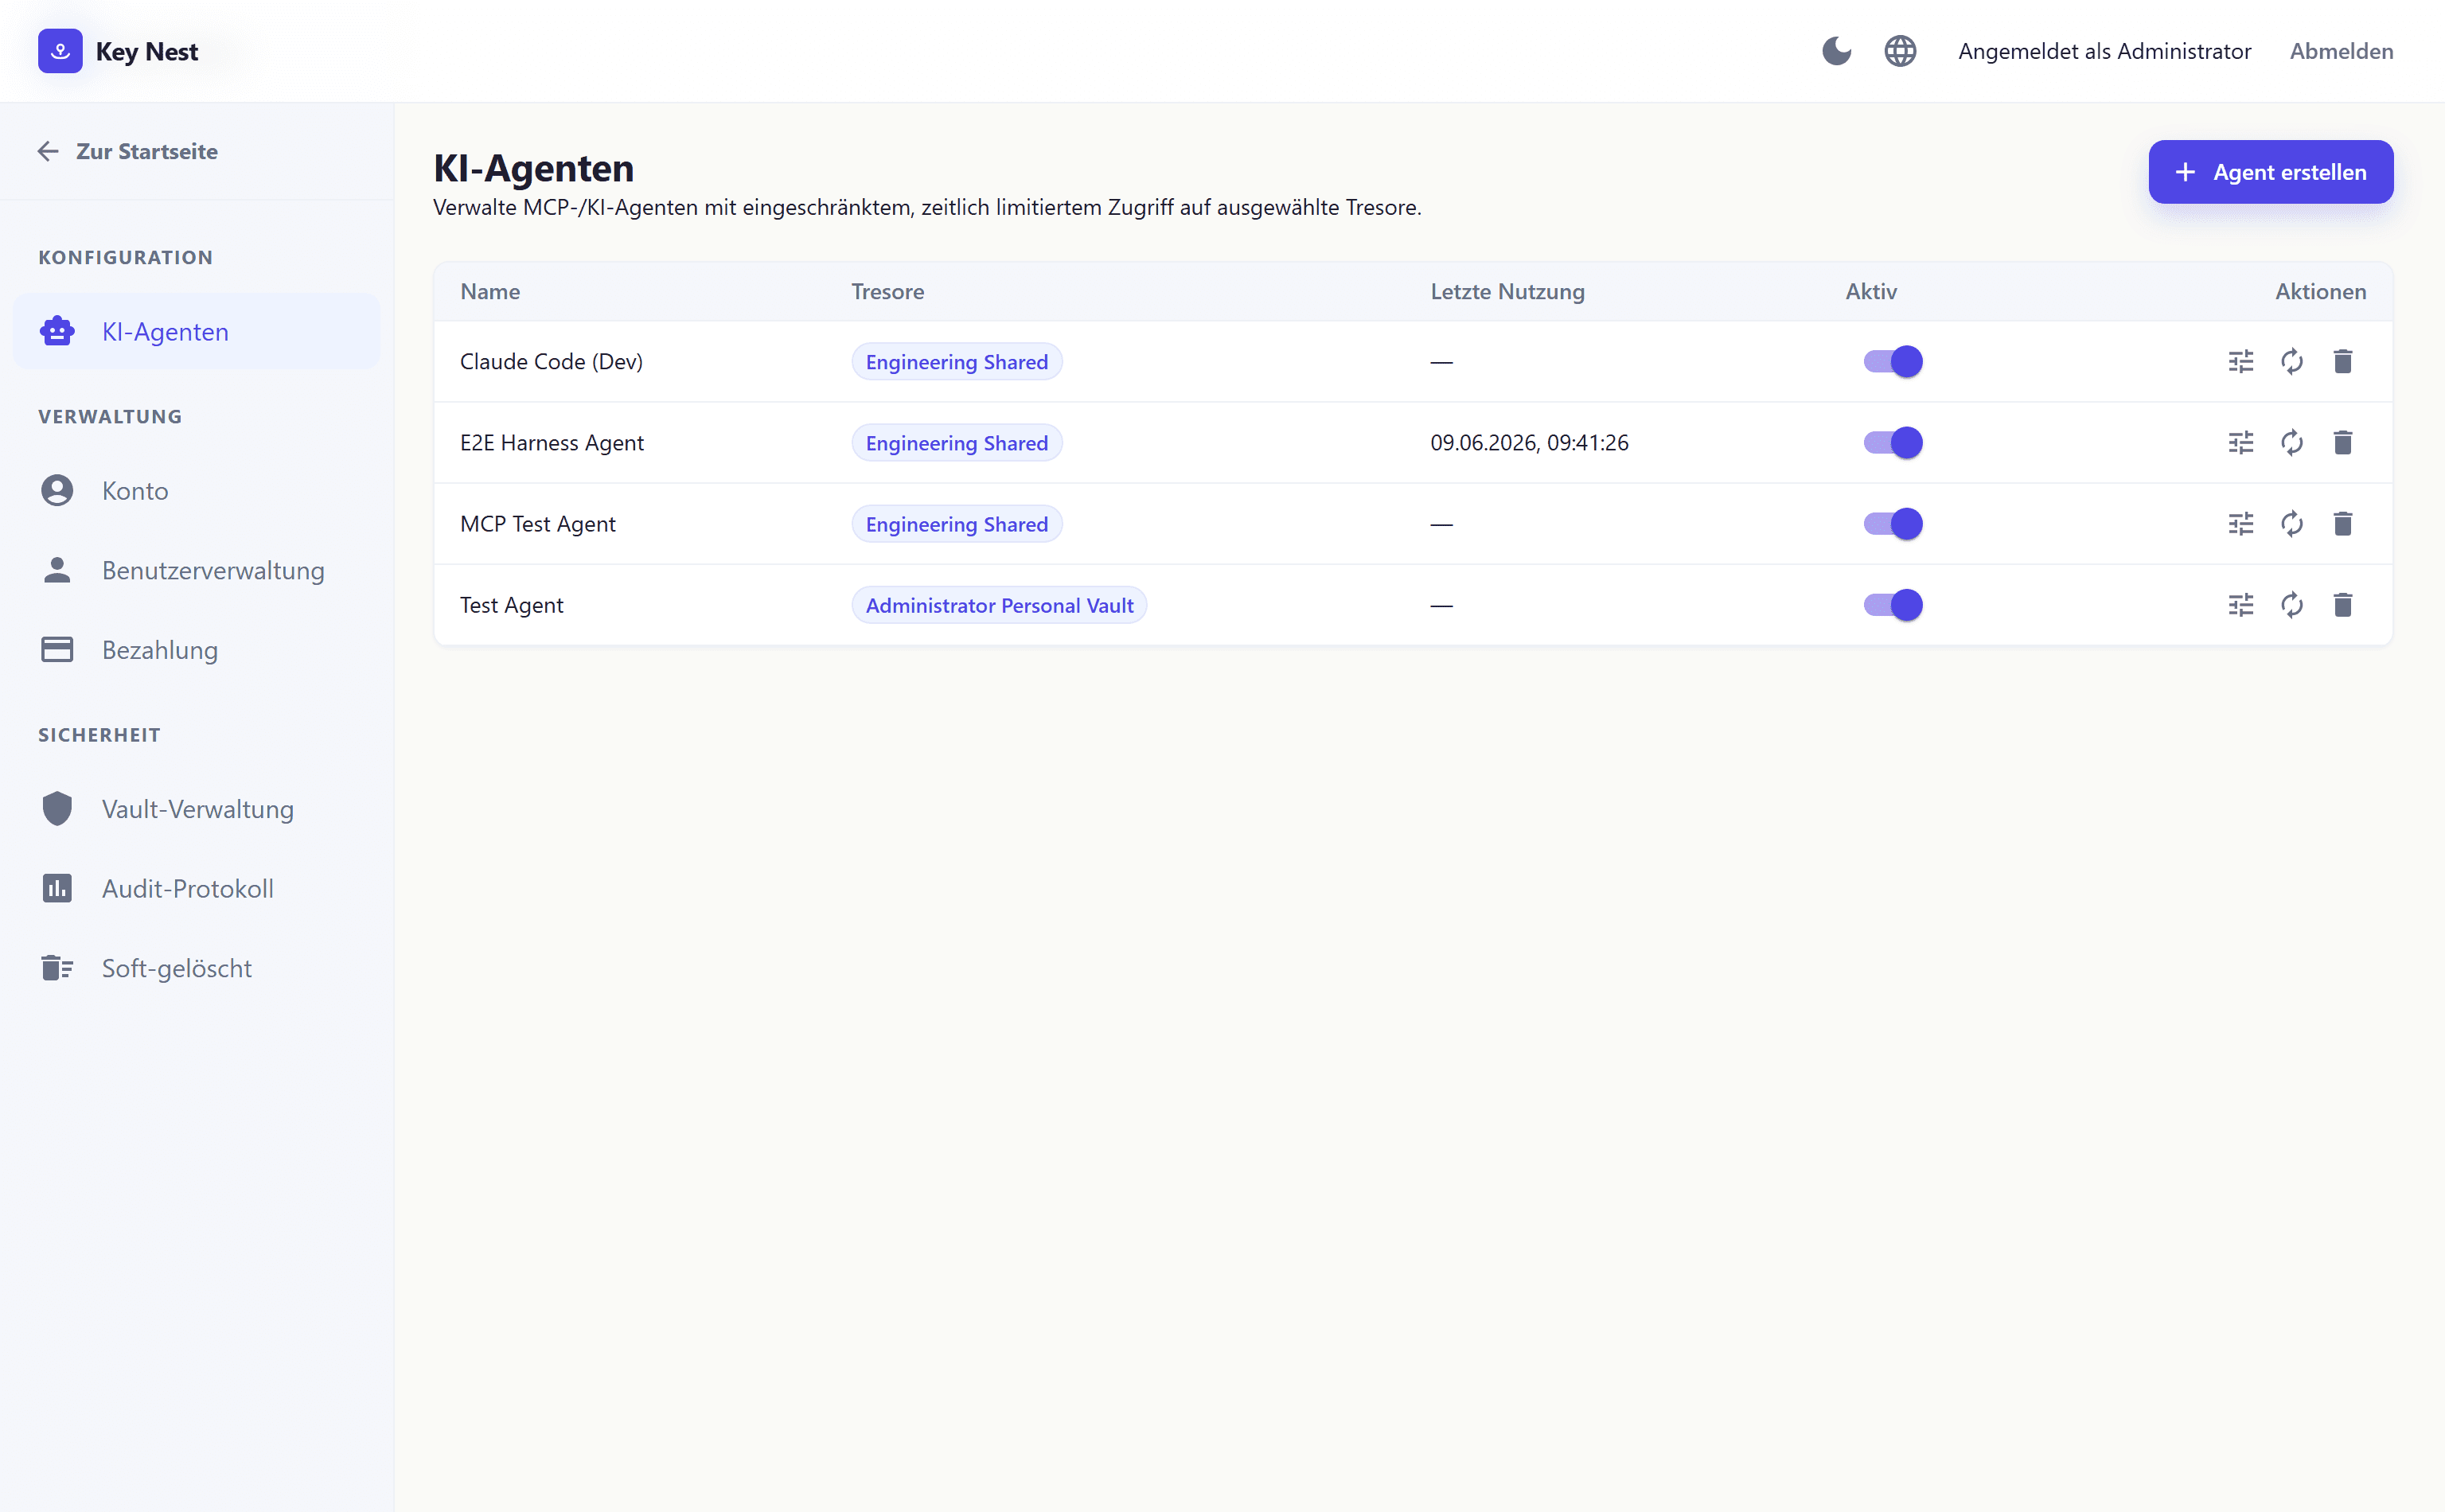Regenerate token for E2E Harness Agent

(x=2292, y=442)
